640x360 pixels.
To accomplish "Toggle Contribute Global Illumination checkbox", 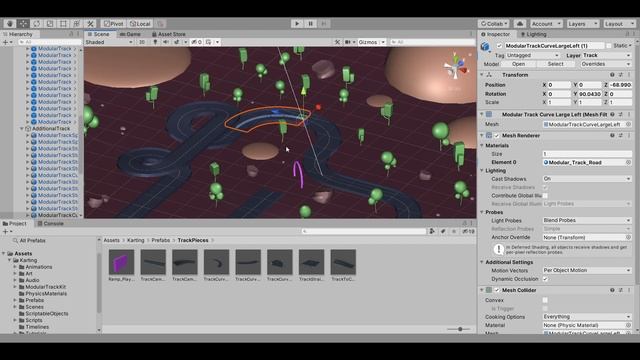I will [x=545, y=196].
